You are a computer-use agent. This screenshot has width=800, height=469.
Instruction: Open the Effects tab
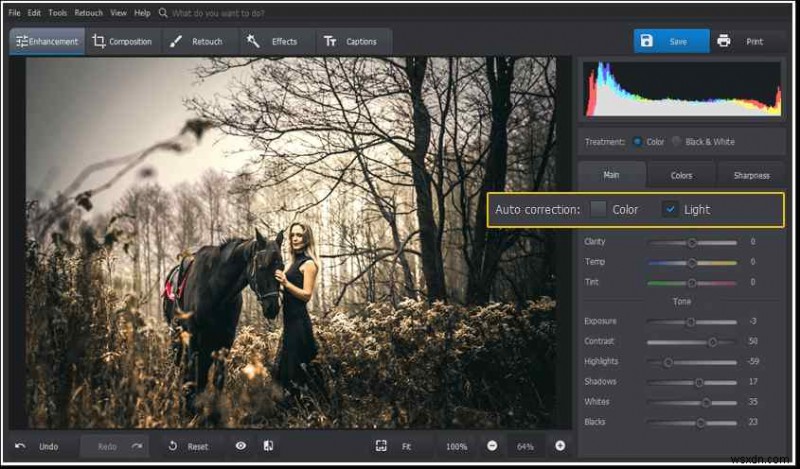[x=277, y=41]
